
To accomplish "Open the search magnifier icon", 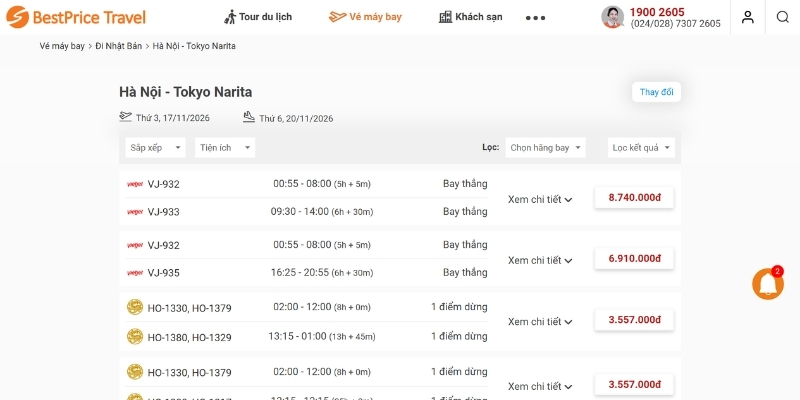I will 783,17.
